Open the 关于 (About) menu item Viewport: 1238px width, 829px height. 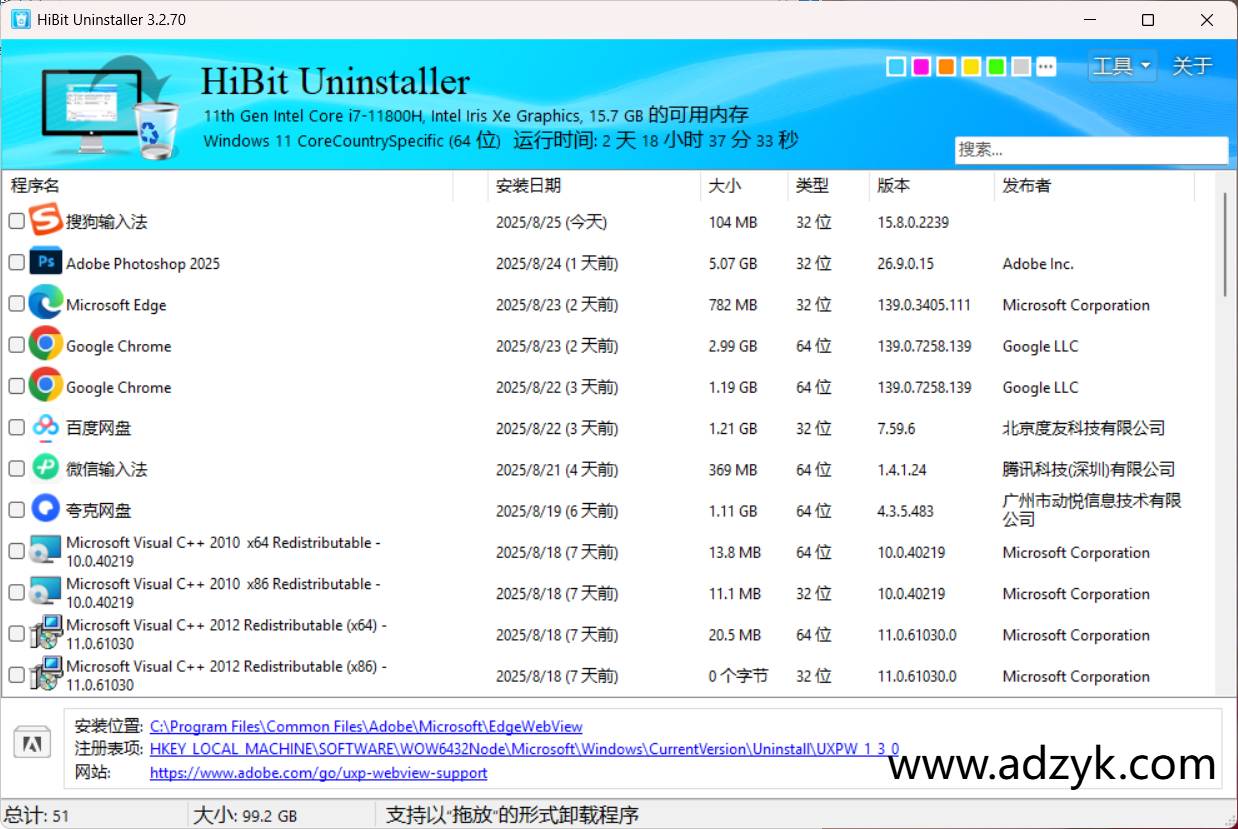1191,66
